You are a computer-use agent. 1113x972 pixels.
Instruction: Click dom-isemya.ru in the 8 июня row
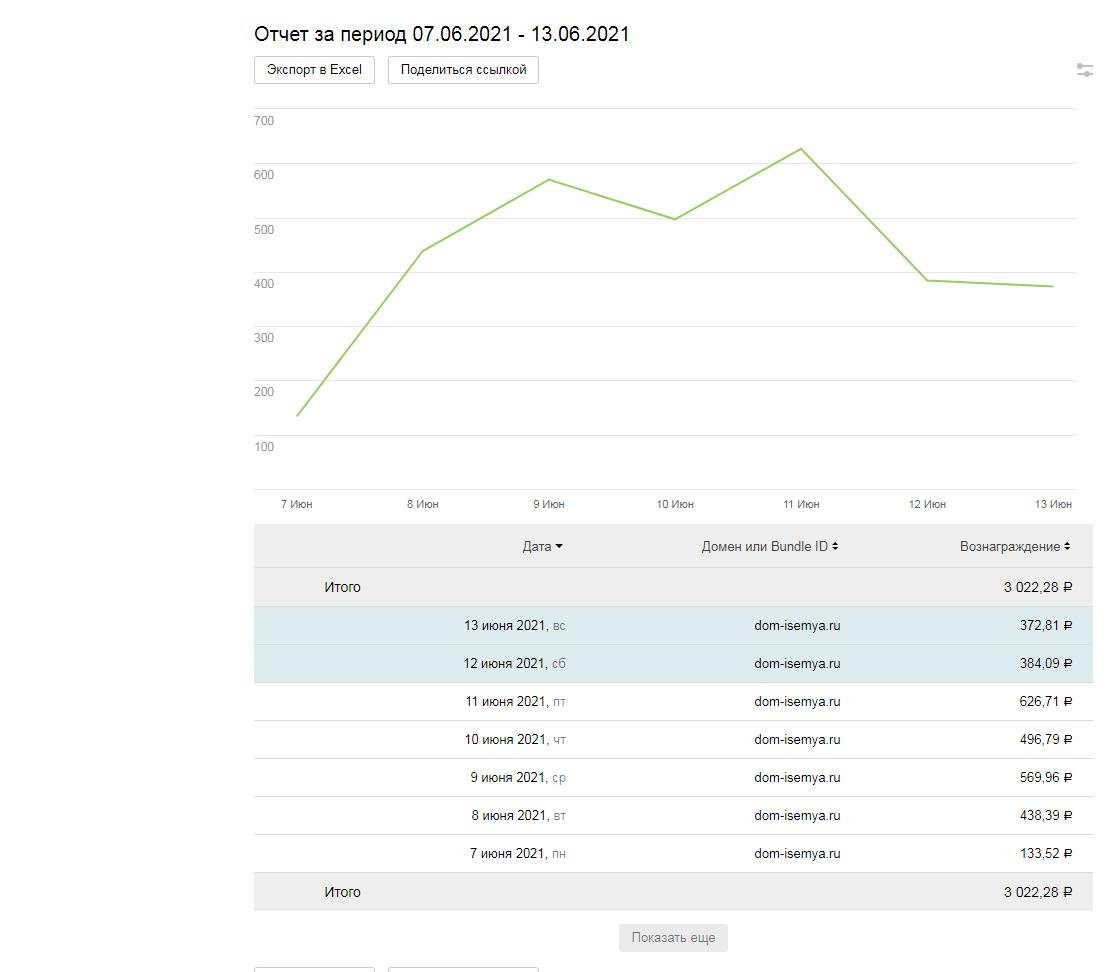coord(797,816)
